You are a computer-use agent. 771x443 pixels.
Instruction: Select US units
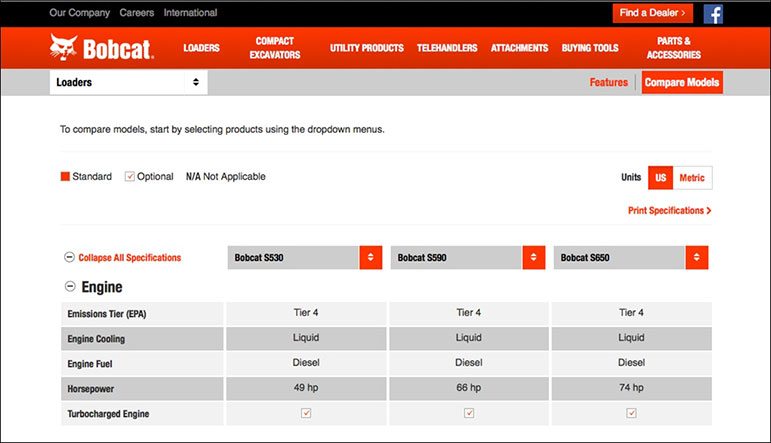pos(660,178)
